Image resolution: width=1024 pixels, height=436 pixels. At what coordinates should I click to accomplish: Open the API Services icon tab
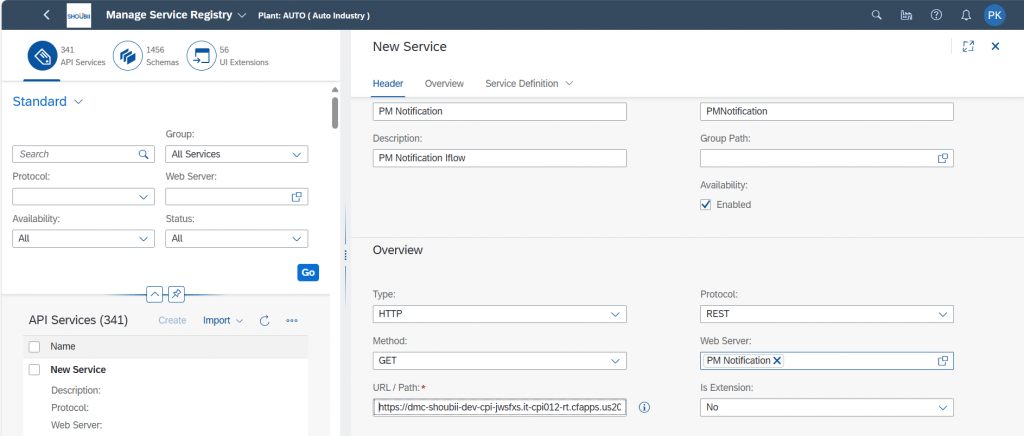43,56
